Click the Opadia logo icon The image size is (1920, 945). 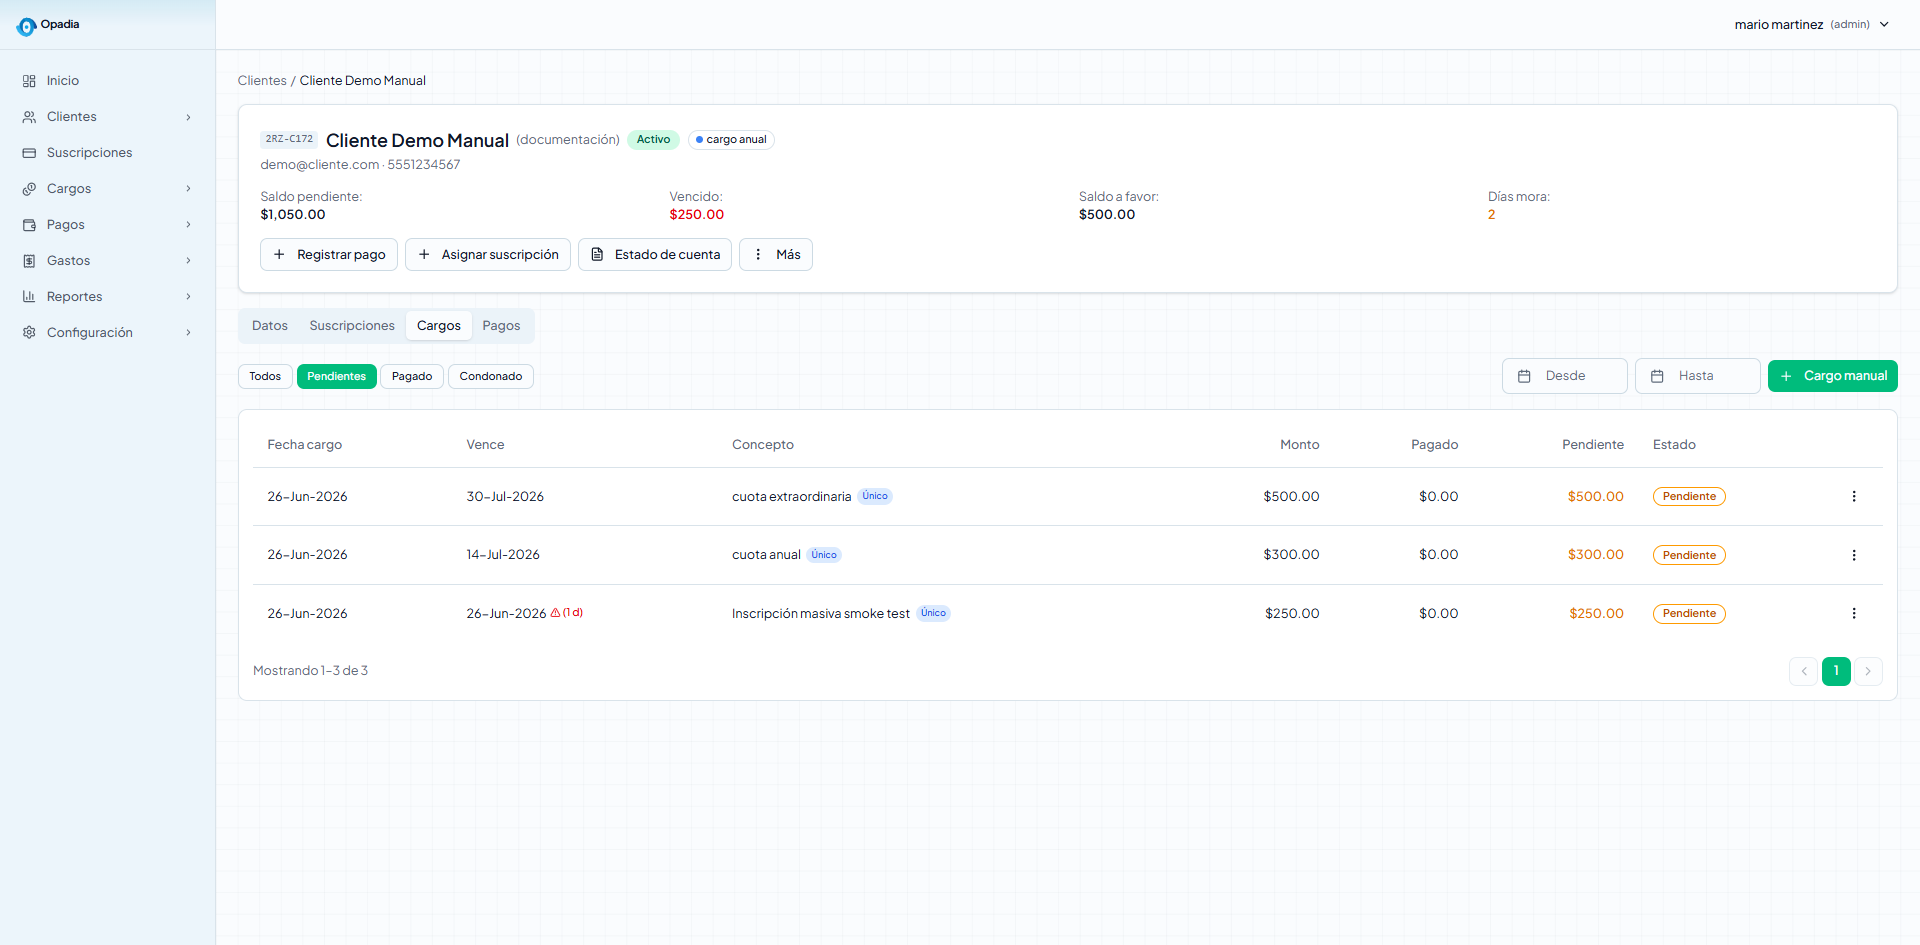point(26,26)
